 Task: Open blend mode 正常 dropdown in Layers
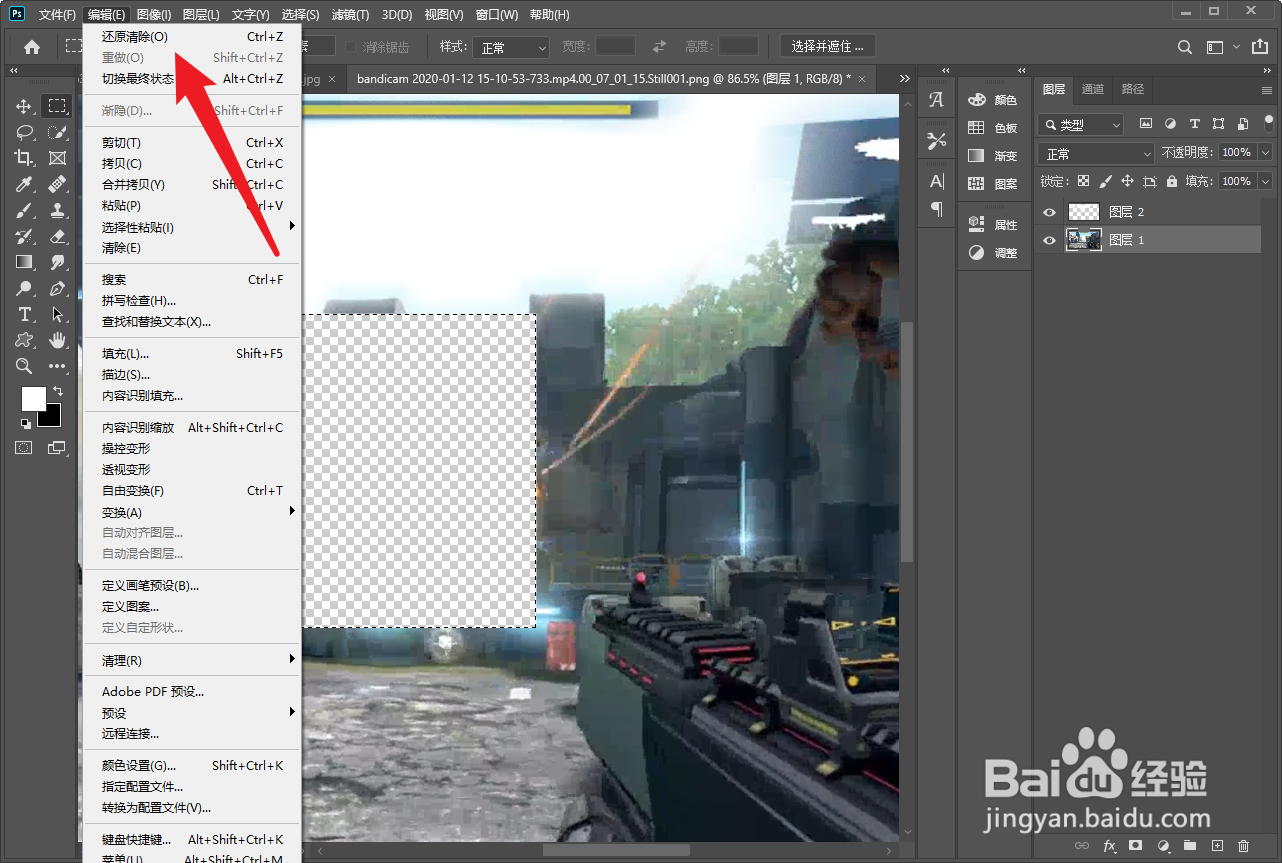point(1096,153)
